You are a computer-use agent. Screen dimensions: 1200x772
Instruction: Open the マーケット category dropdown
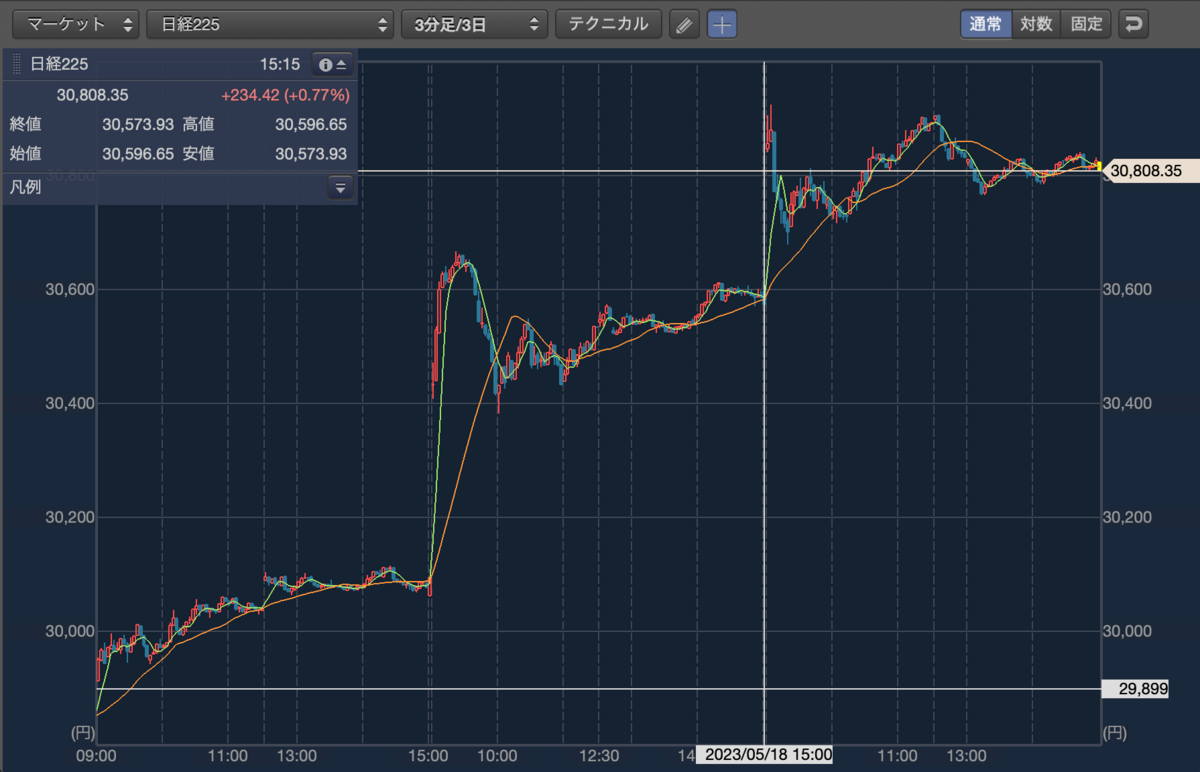76,24
